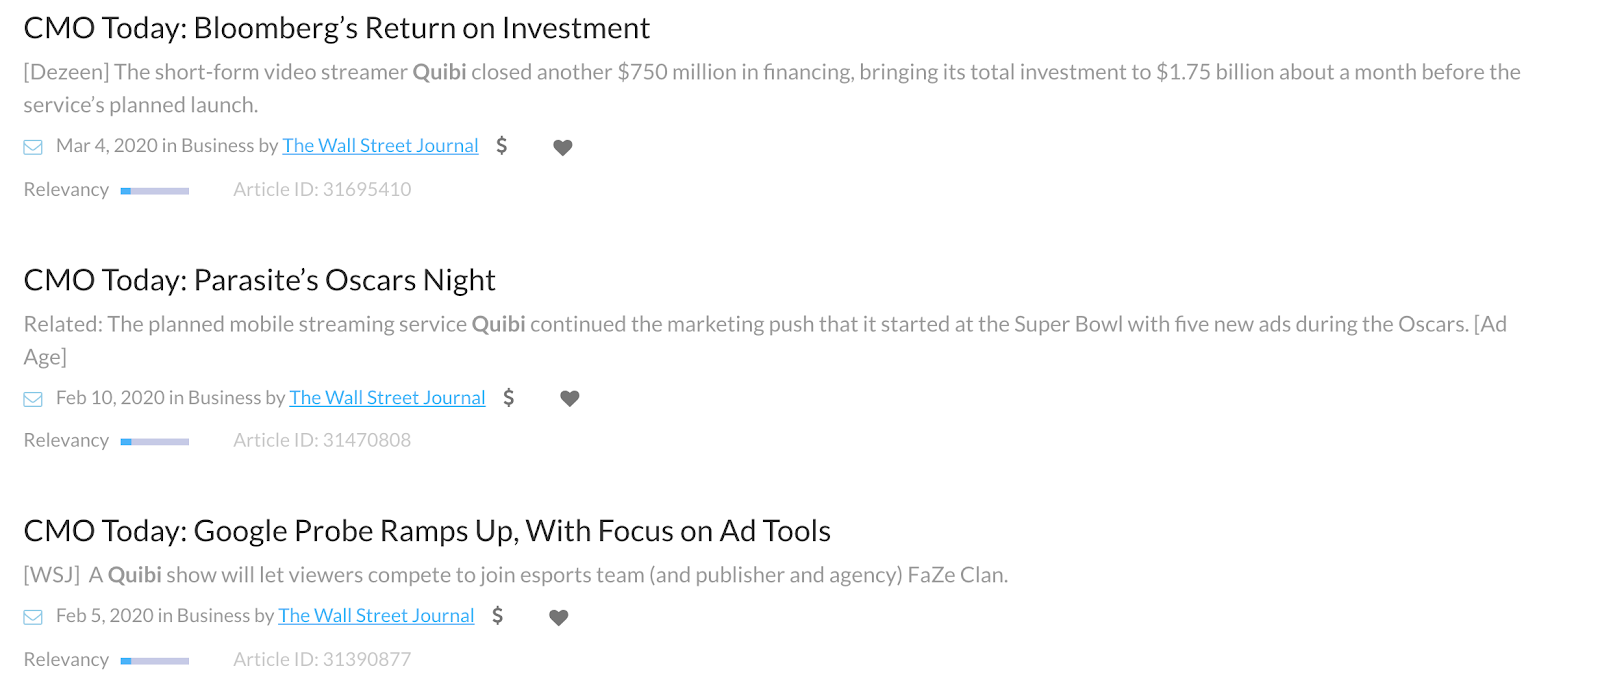Follow The Wall Street Journal link on Feb 10 article
Image resolution: width=1600 pixels, height=692 pixels.
388,398
